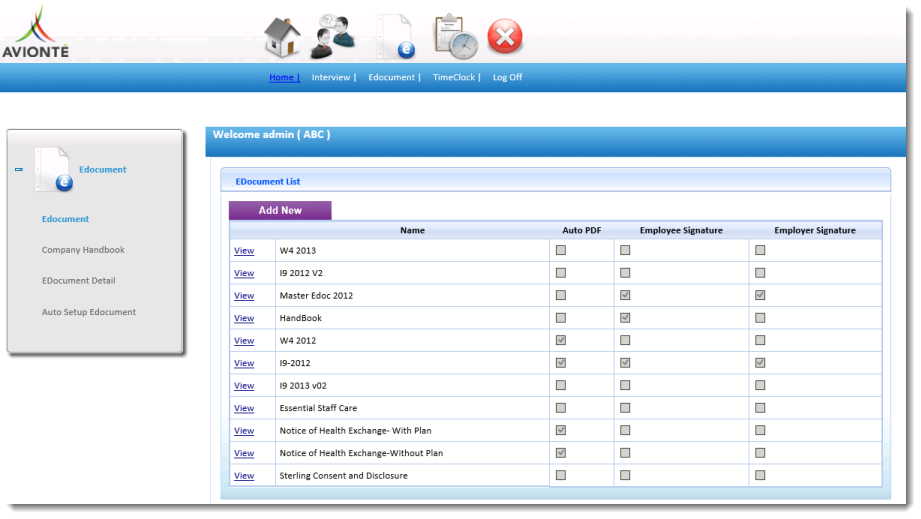Toggle Auto PDF for Health Exchange- With Plan
Viewport: 921px width, 519px height.
[x=561, y=430]
